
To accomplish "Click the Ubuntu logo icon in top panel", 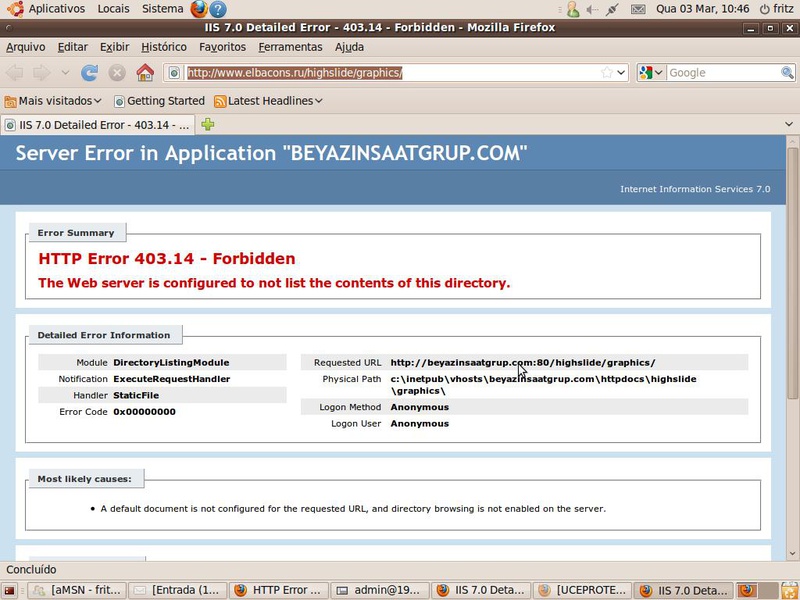I will (15, 9).
